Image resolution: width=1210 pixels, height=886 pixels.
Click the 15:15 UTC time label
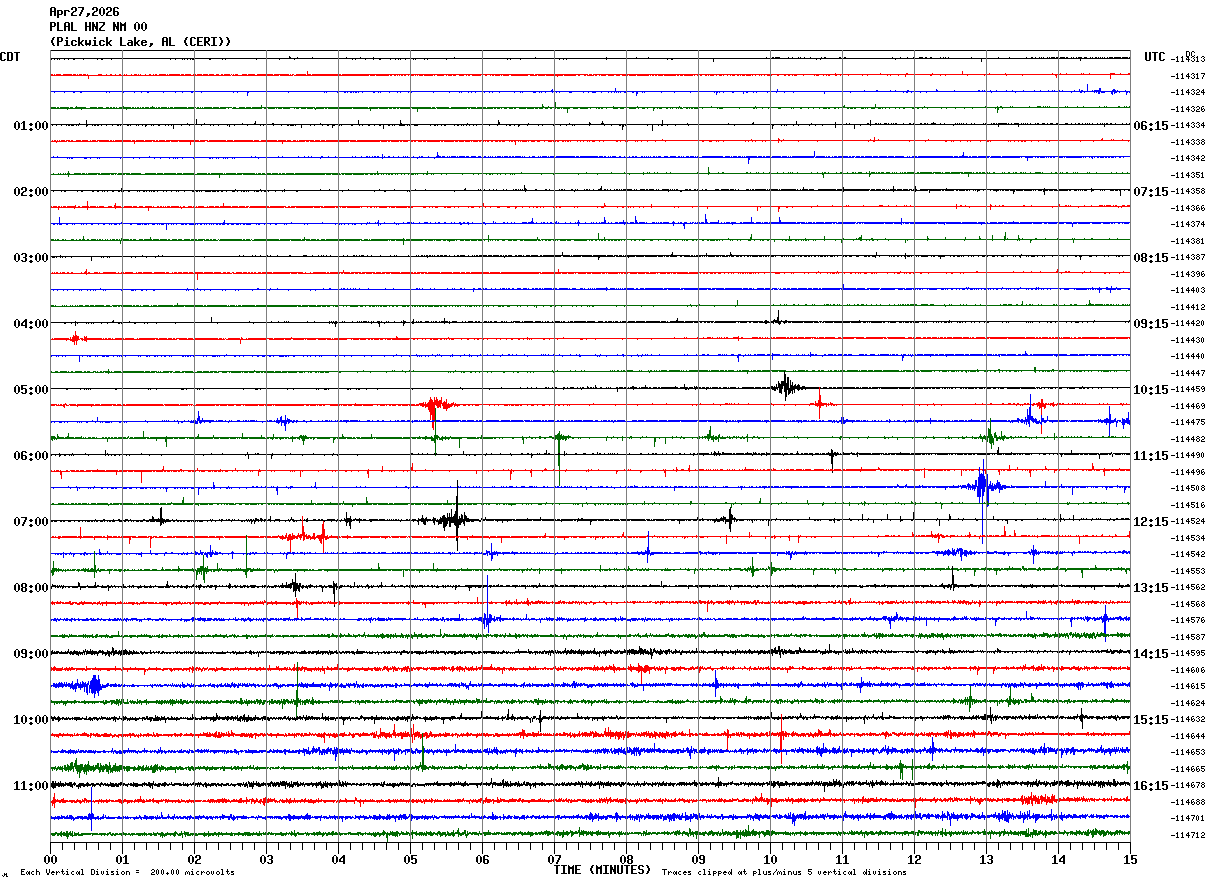click(1150, 719)
